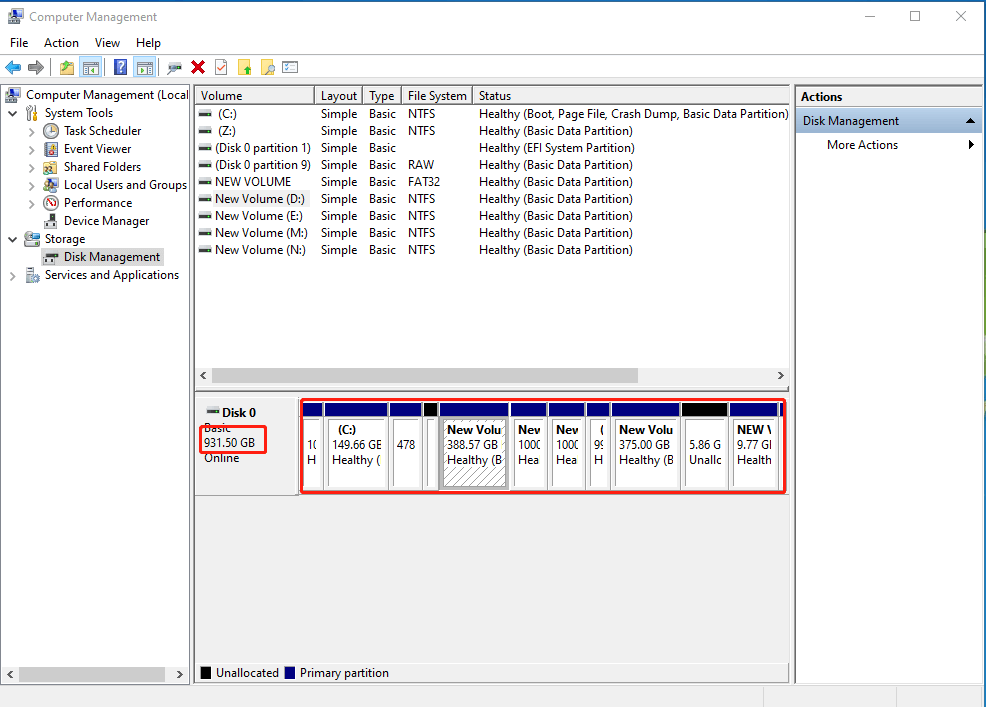Click the checklist settings toolbar icon
Viewport: 986px width, 707px height.
point(290,67)
